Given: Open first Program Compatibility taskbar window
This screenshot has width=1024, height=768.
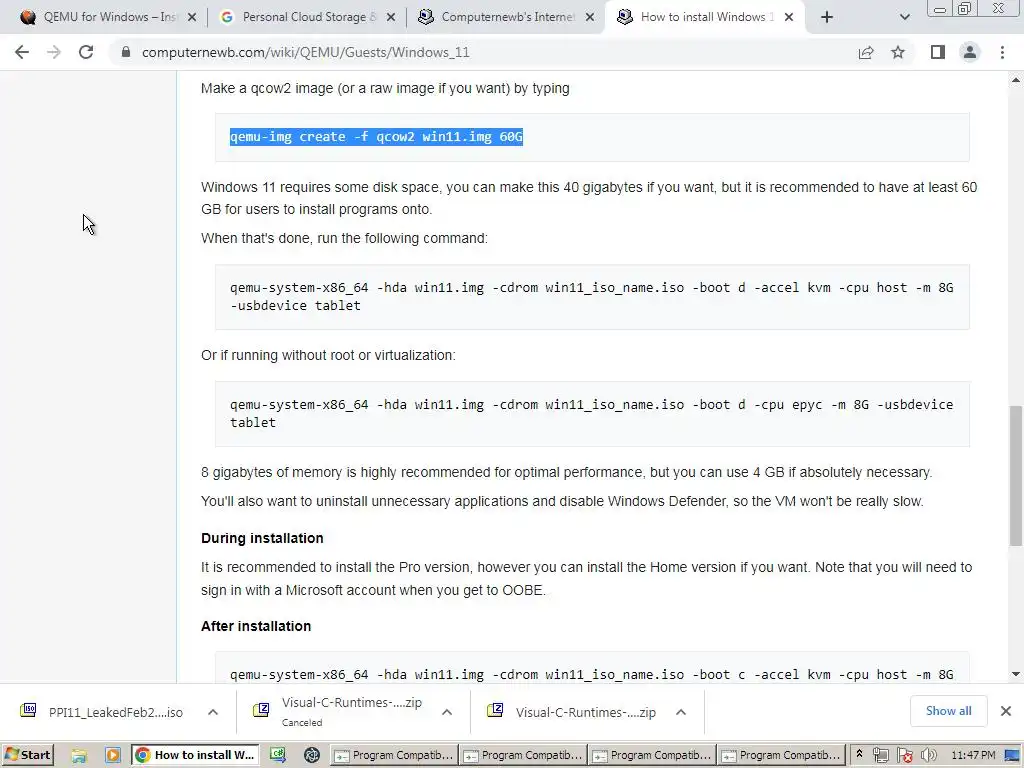Looking at the screenshot, I should [394, 755].
